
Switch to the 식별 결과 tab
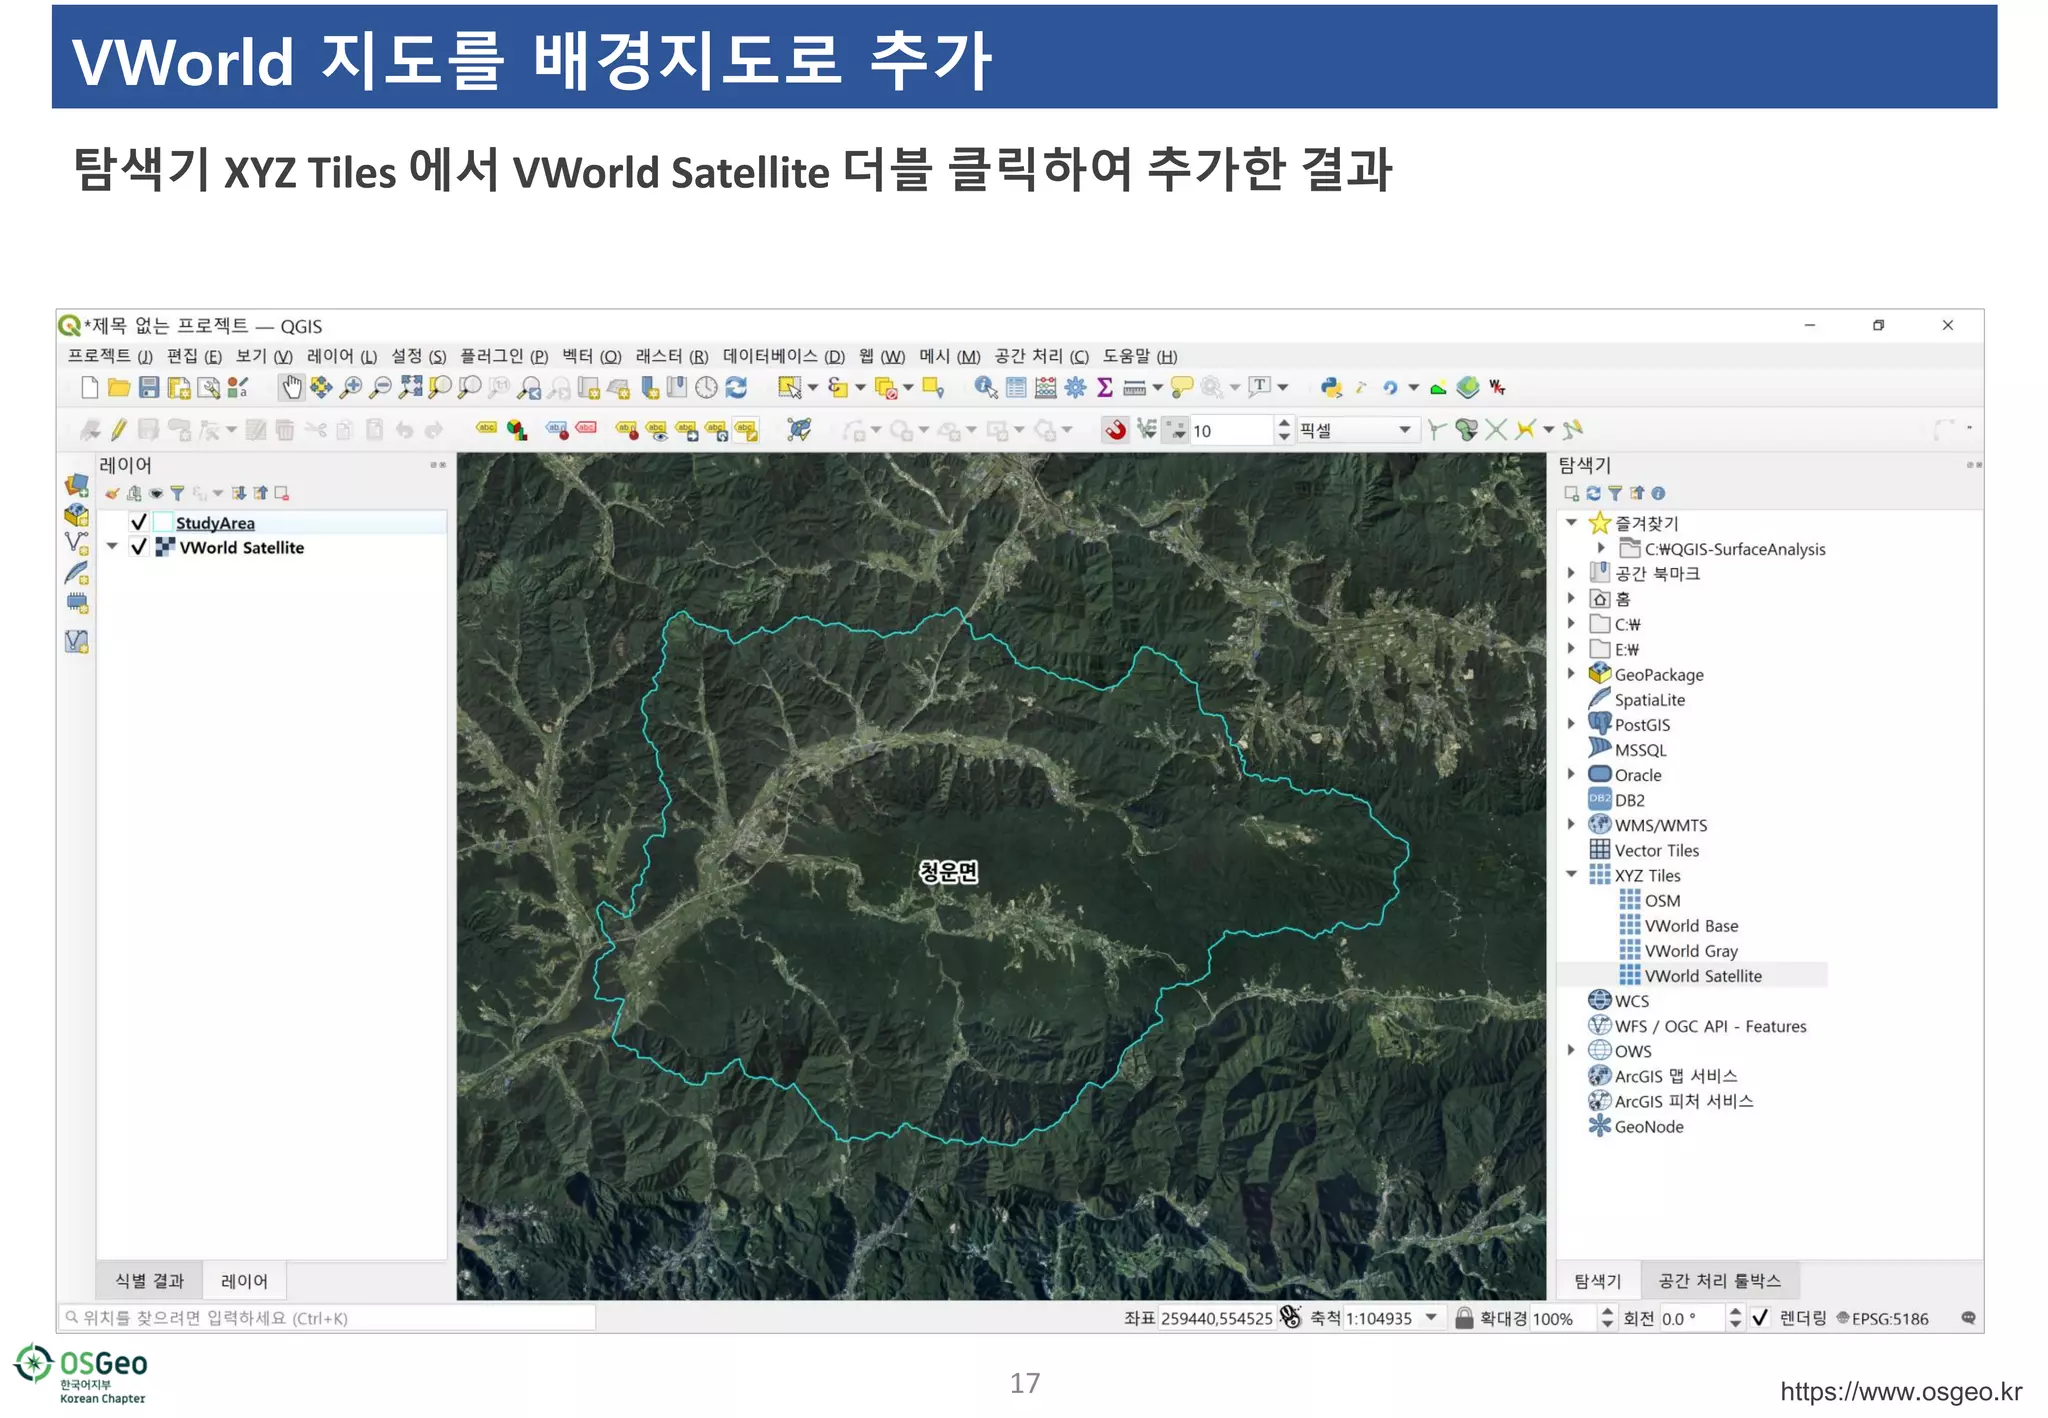(149, 1281)
